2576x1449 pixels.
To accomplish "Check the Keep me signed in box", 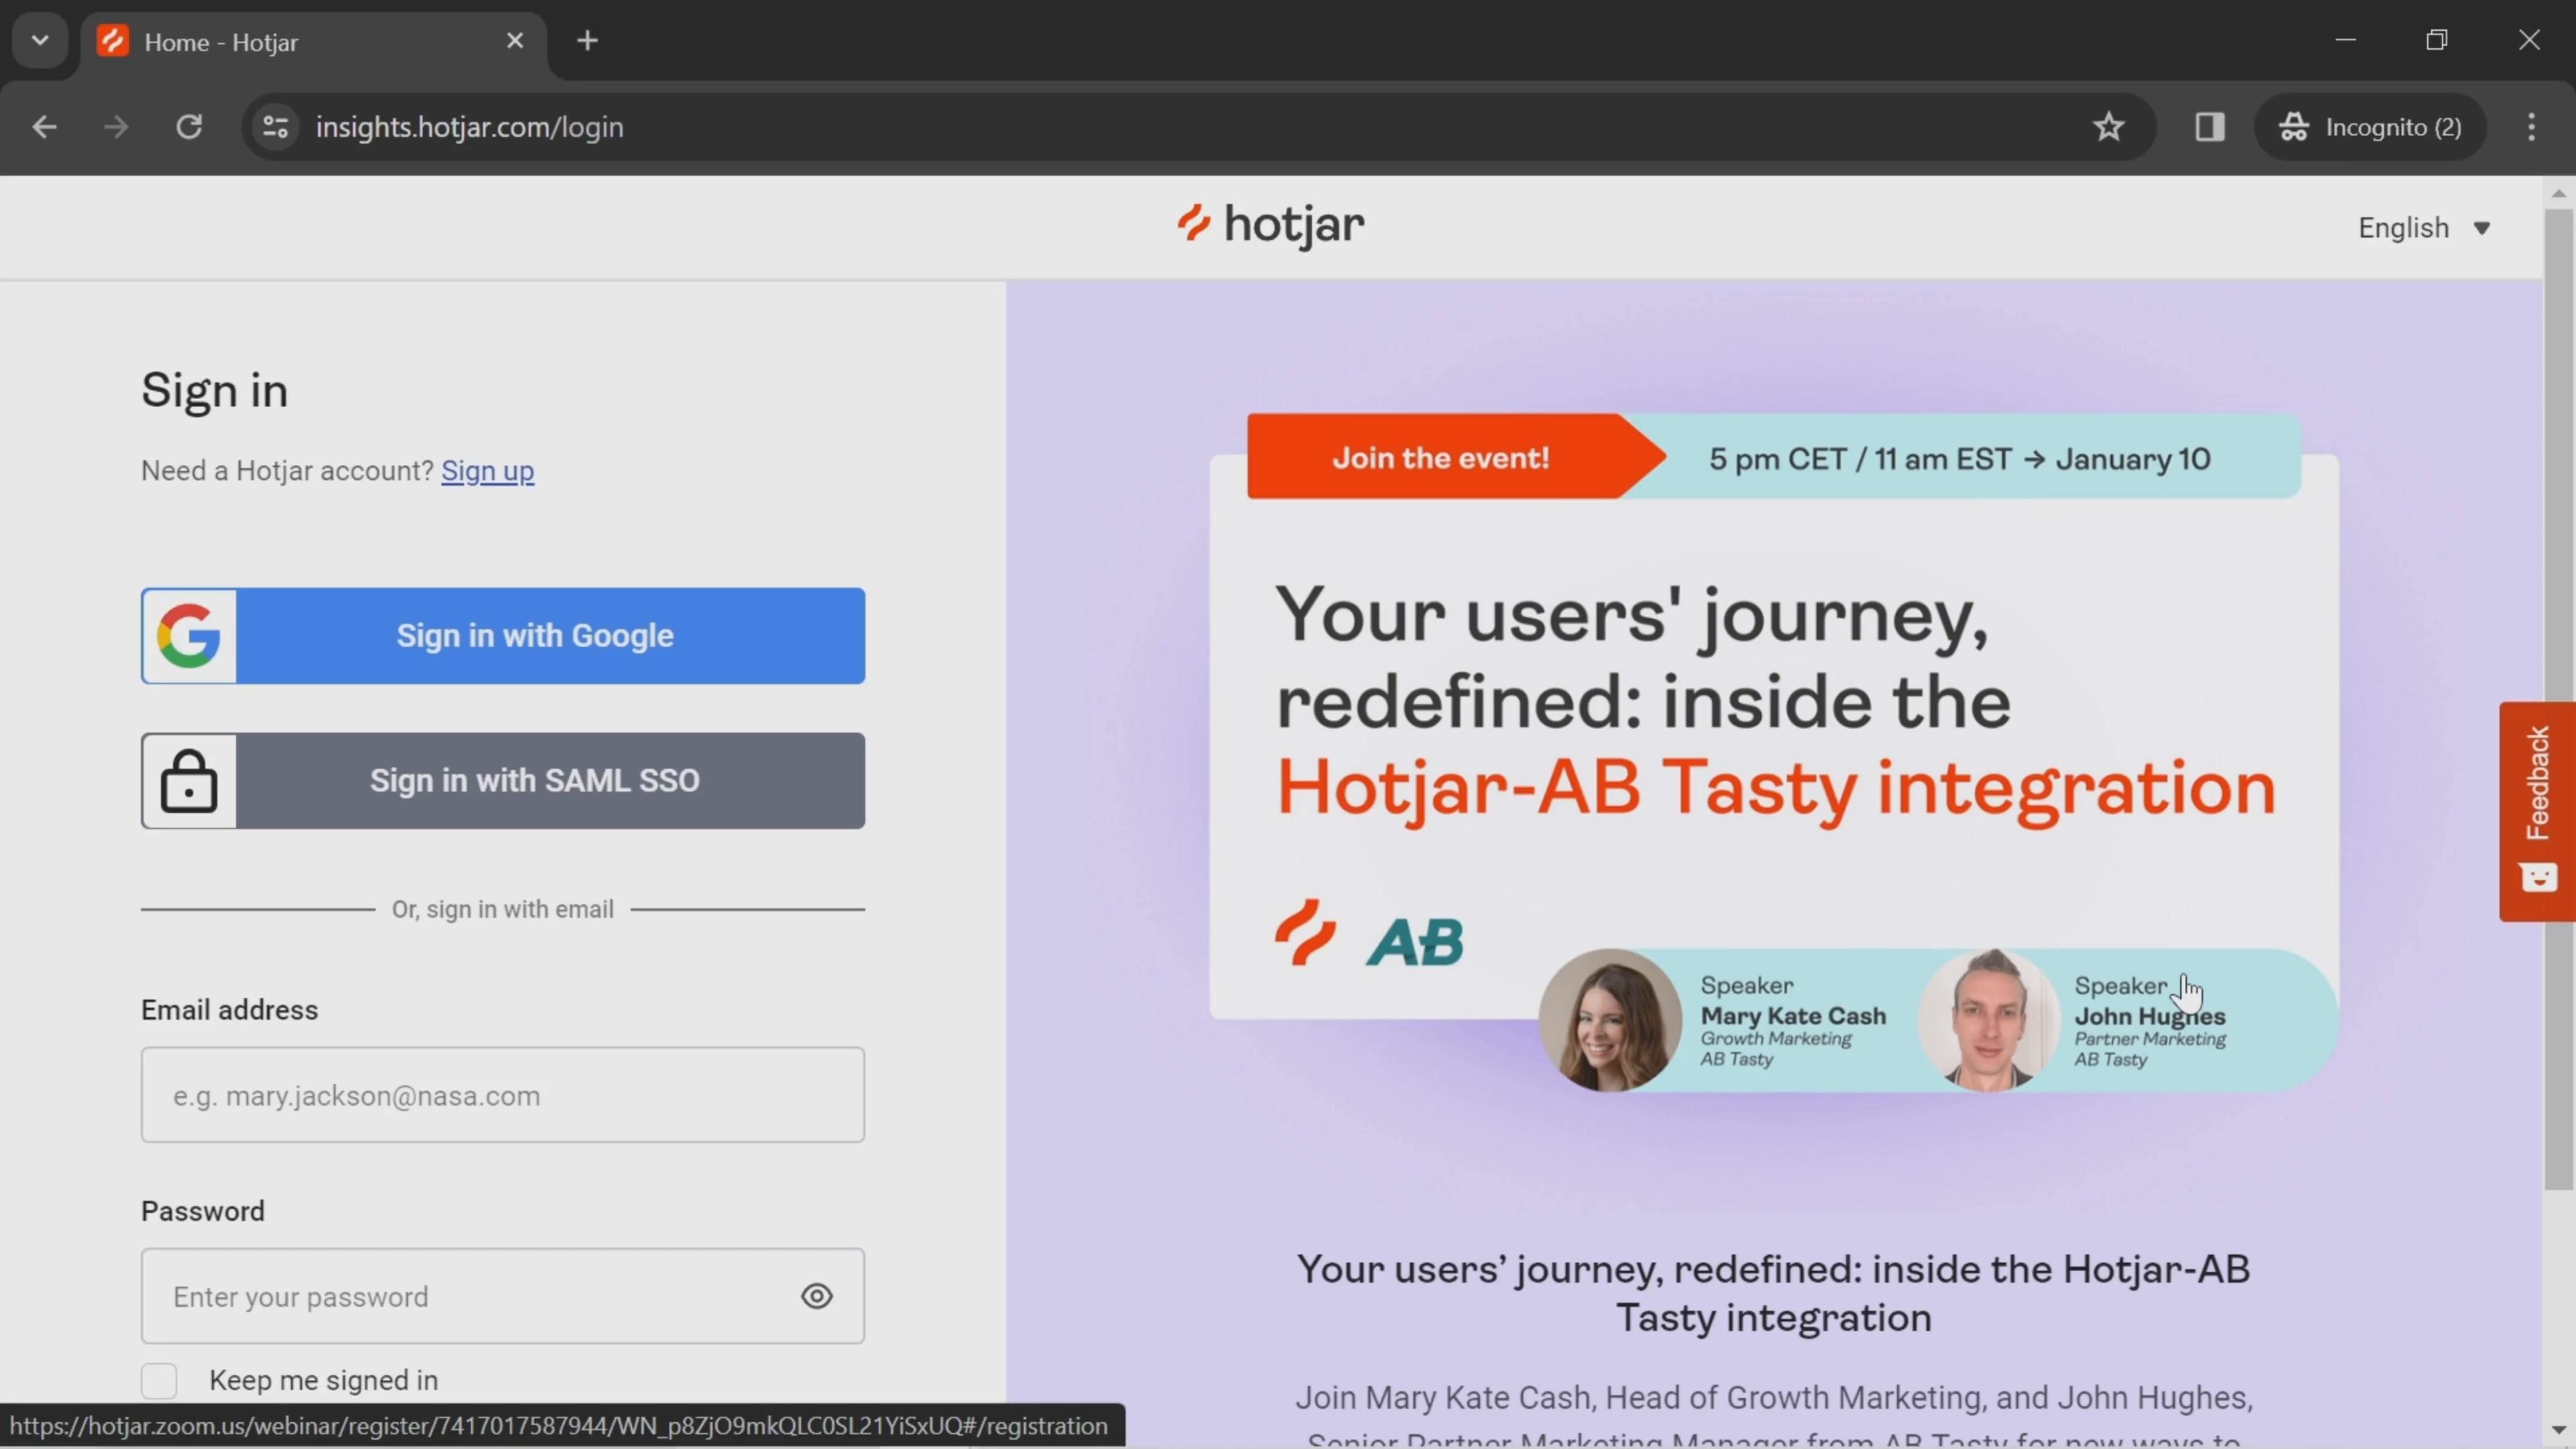I will (159, 1380).
